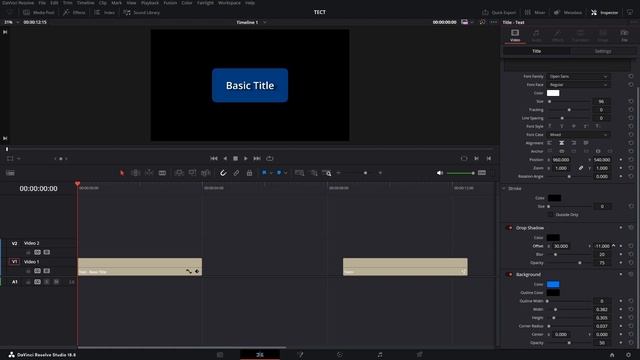The image size is (640, 360).
Task: Adjust the green monitor volume slider
Action: coord(460,173)
